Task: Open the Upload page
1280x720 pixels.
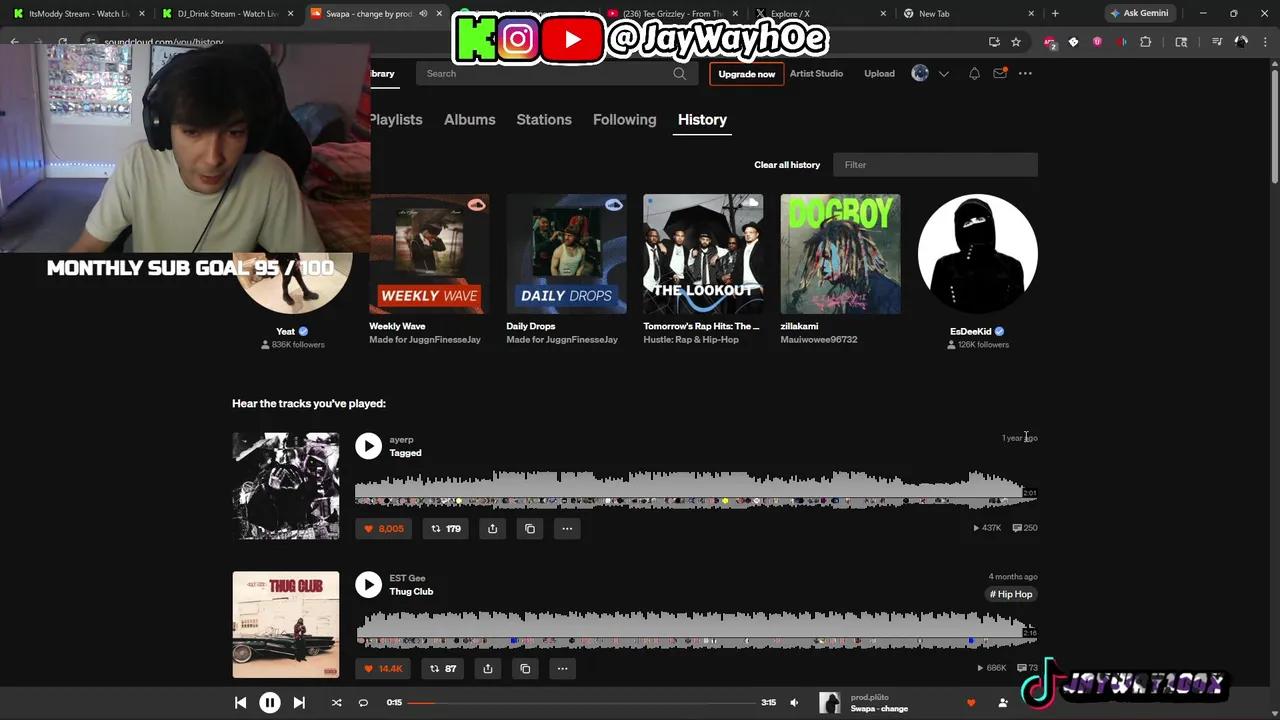Action: [x=879, y=73]
